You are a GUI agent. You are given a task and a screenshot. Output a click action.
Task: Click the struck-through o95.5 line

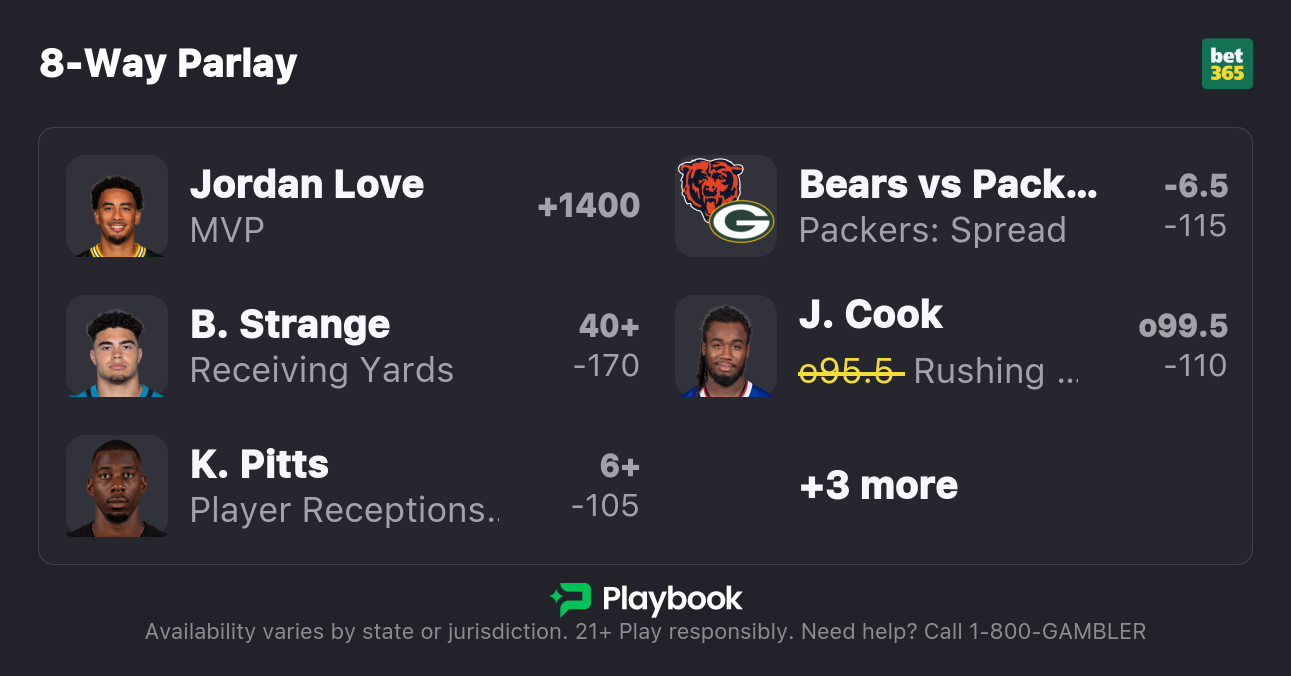pyautogui.click(x=851, y=371)
